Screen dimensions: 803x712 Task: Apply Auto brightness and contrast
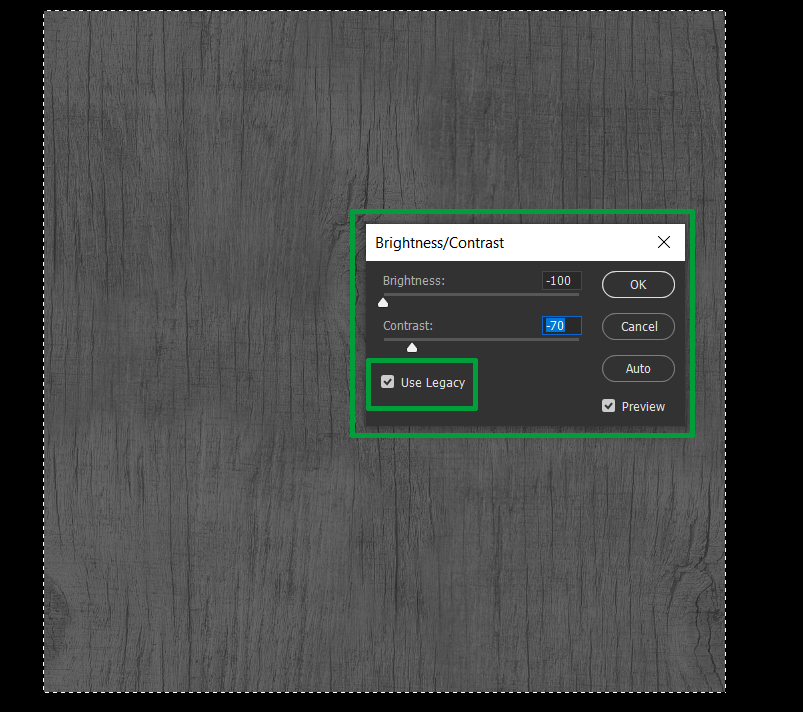638,368
